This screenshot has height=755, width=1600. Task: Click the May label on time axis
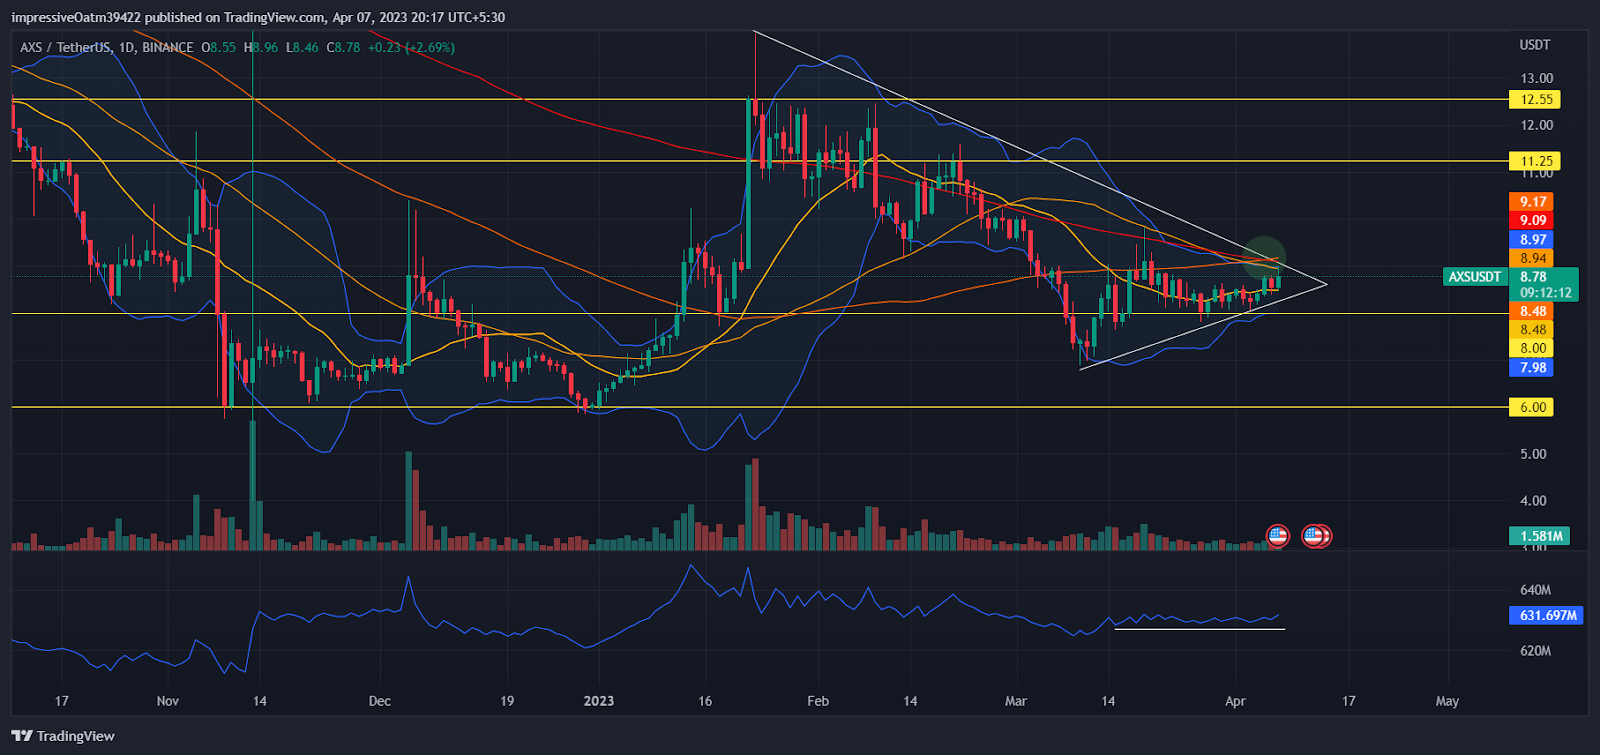click(x=1447, y=701)
